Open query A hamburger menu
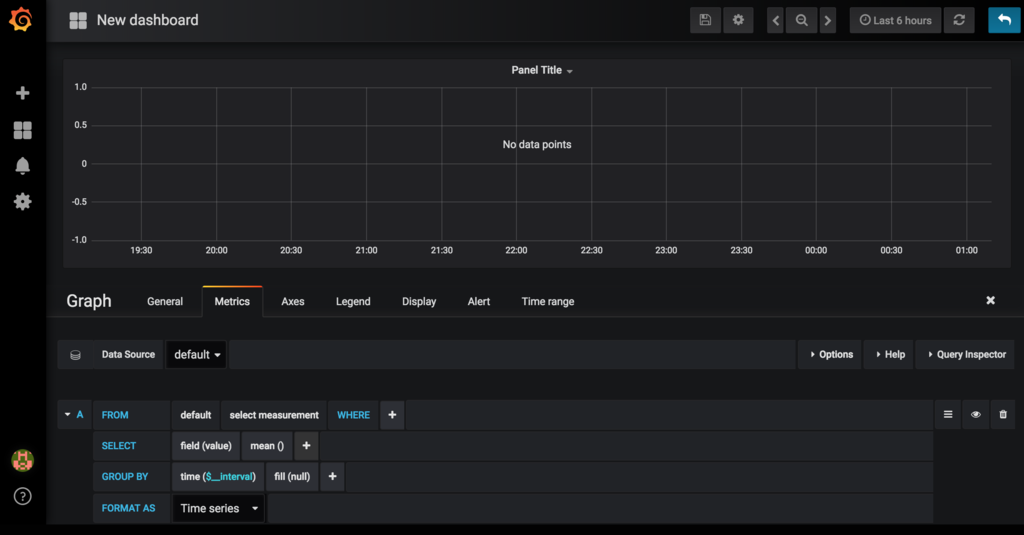 (x=948, y=415)
